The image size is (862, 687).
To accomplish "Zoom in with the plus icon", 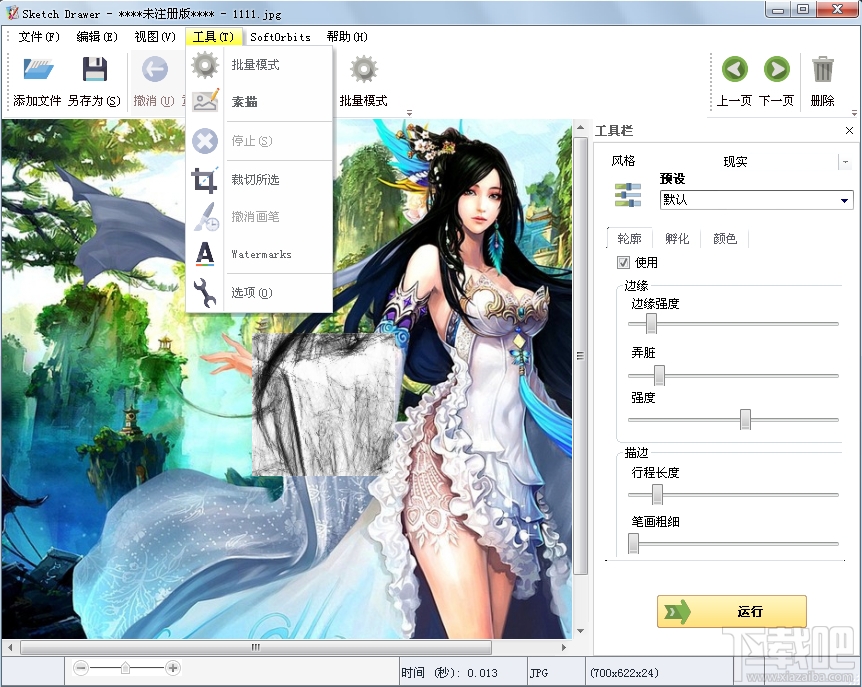I will pos(173,668).
